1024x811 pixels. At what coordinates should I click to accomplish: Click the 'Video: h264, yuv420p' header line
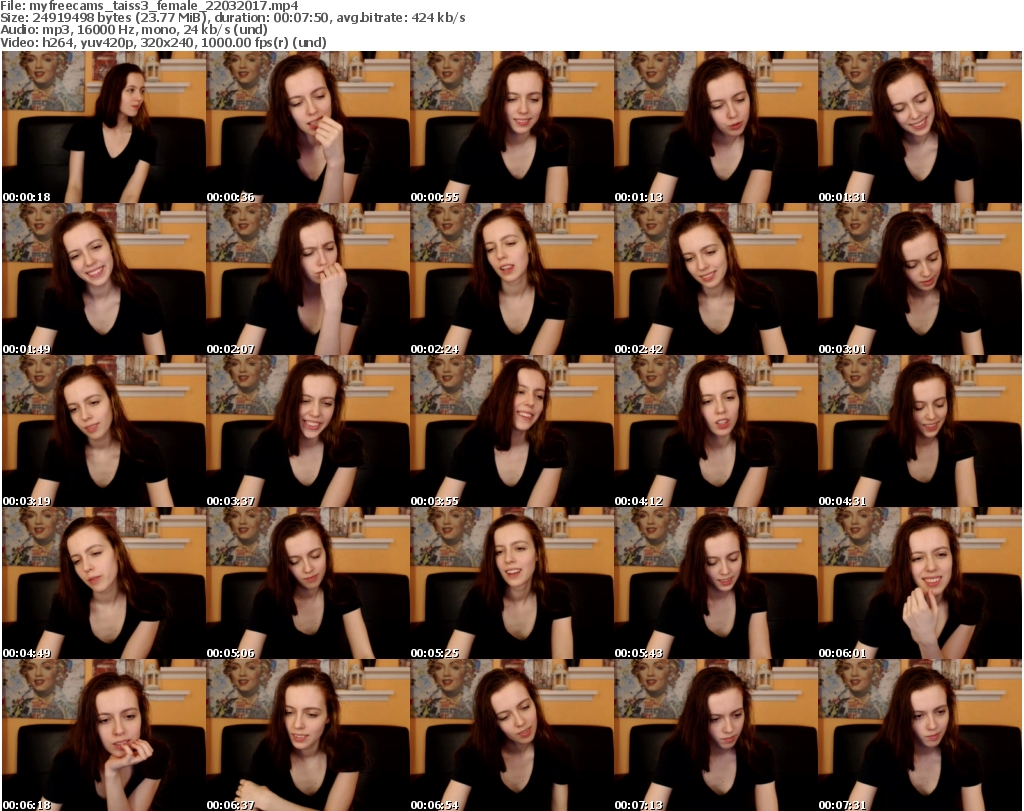163,42
